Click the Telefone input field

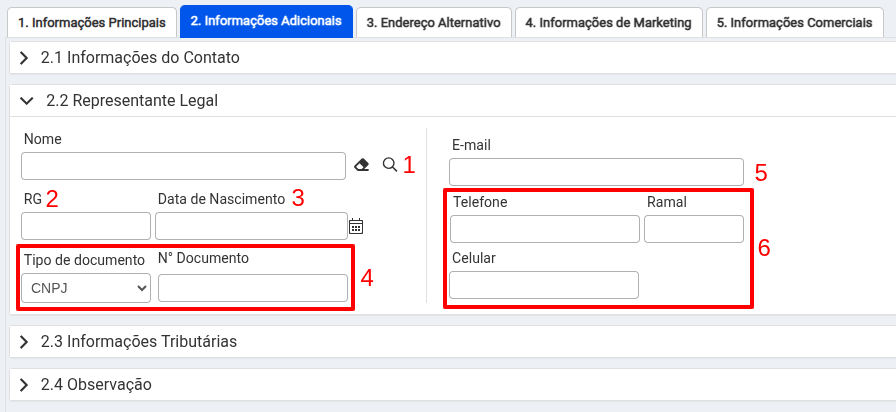click(x=545, y=229)
